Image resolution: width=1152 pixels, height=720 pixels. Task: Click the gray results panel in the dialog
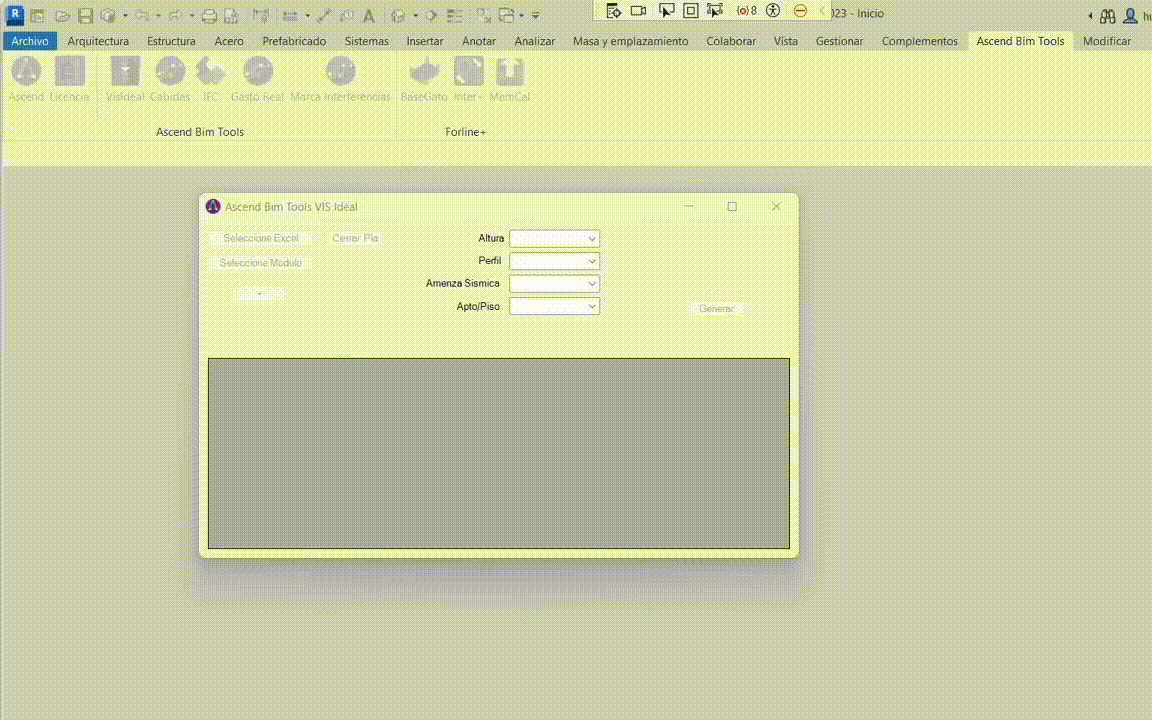(499, 453)
